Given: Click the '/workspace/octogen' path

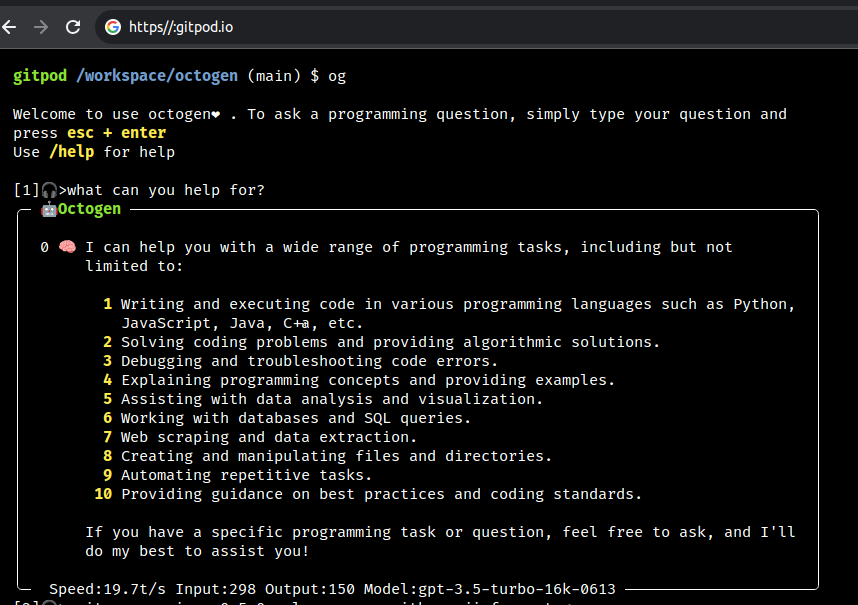Looking at the screenshot, I should 157,76.
